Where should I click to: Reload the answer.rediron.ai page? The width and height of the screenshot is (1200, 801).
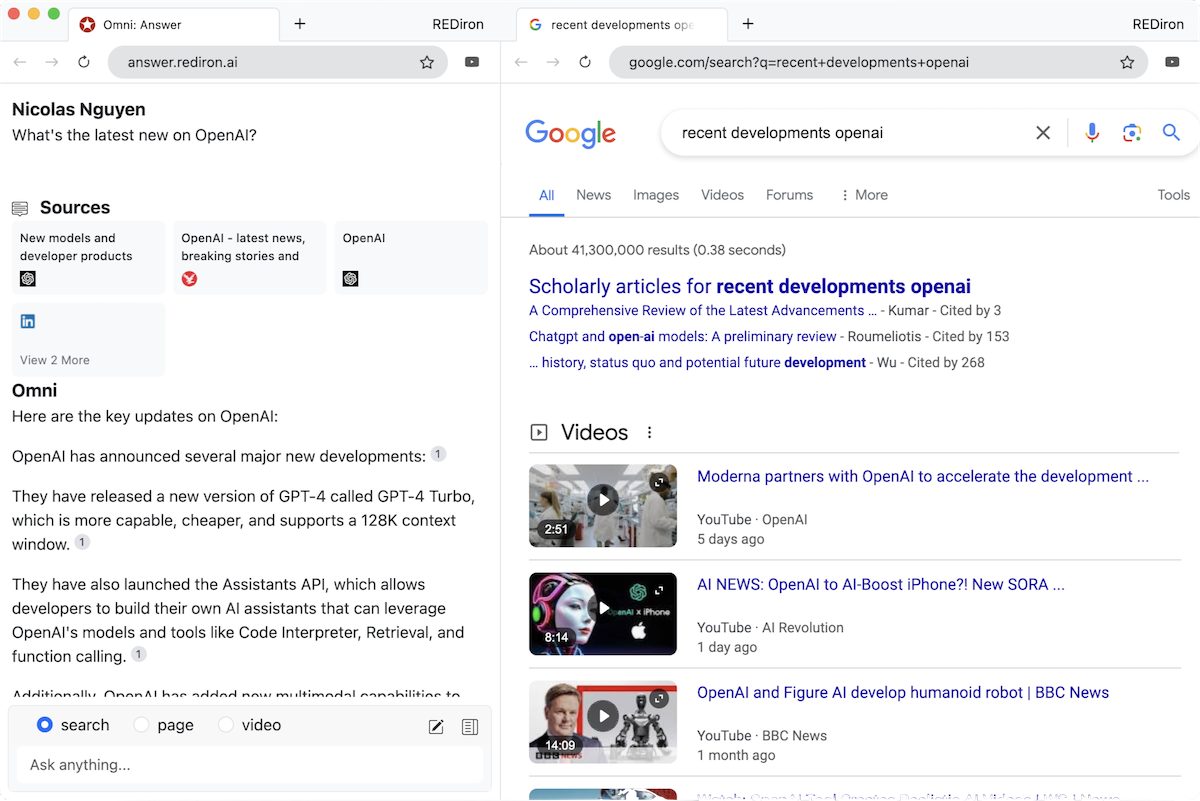84,62
